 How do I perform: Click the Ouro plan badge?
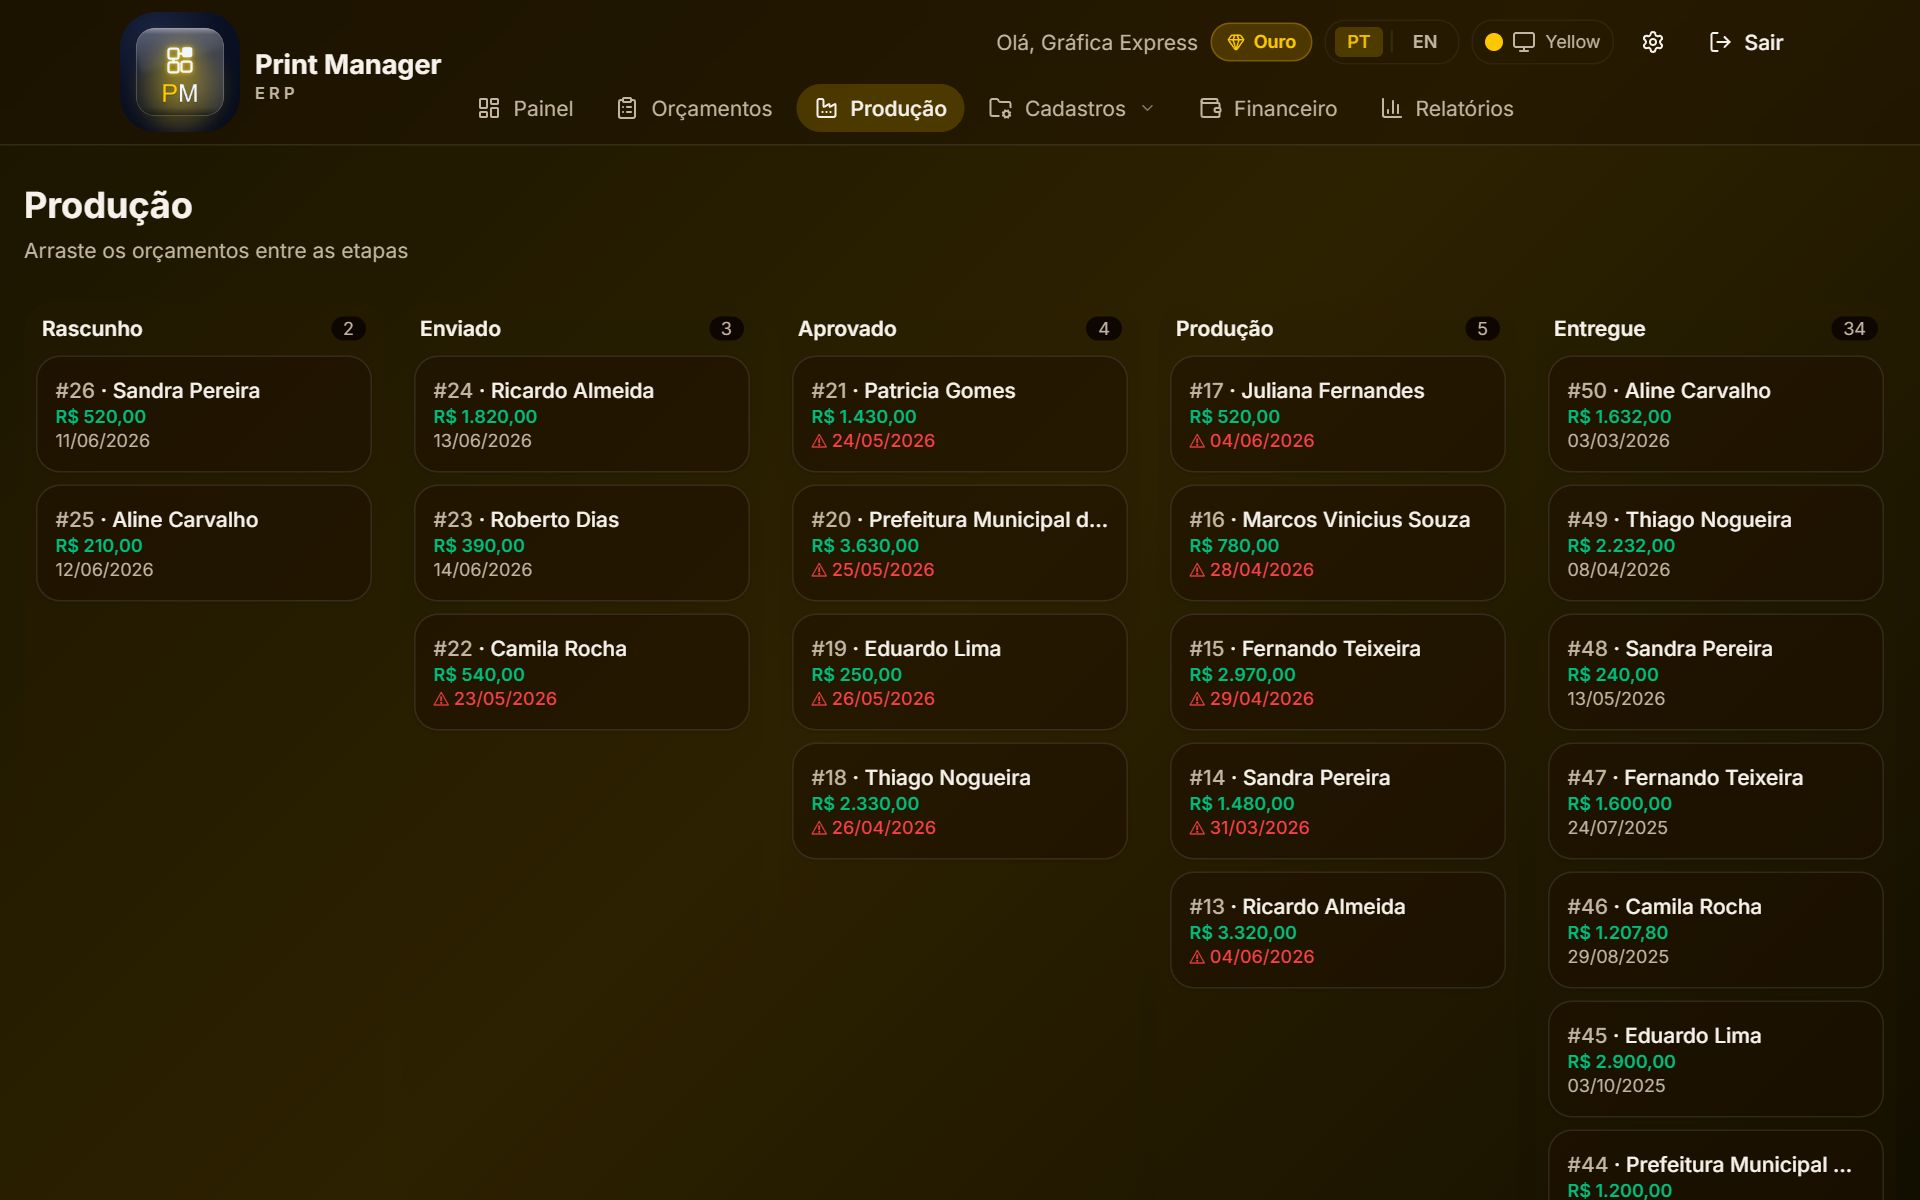tap(1261, 42)
